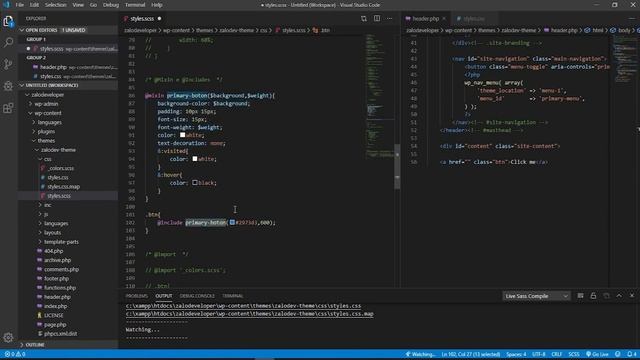Select the styles.scss editor tab
The image size is (640, 360).
tap(142, 18)
